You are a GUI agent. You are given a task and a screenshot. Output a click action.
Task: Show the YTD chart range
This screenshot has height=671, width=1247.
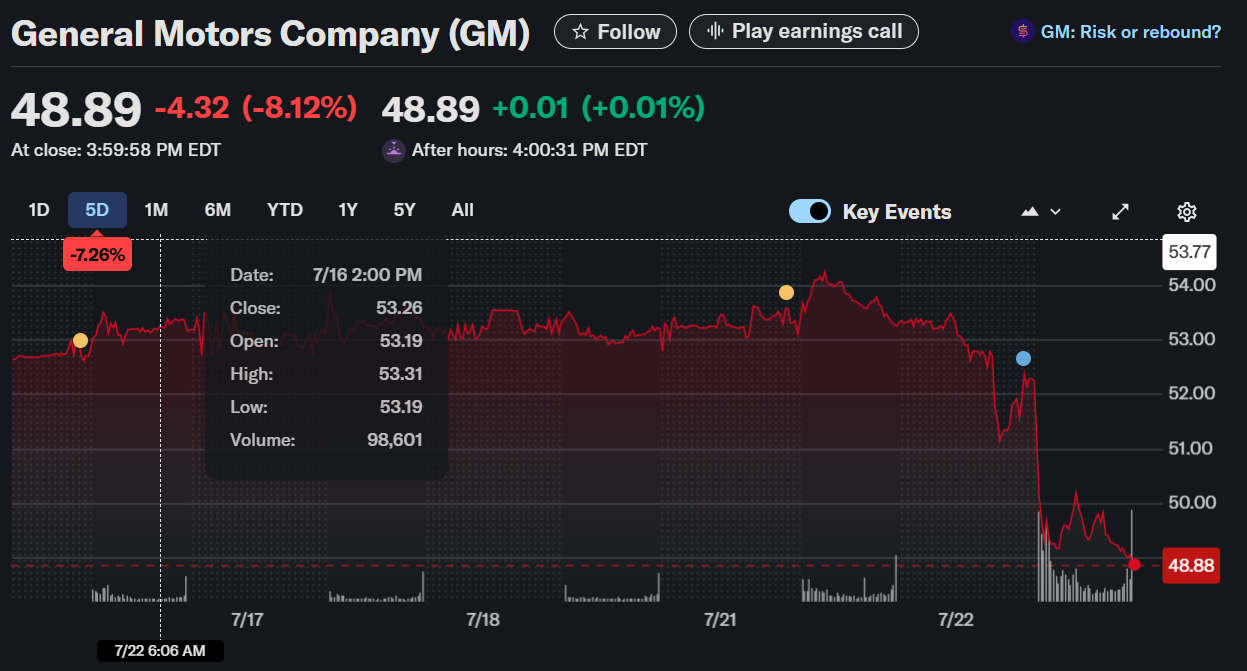click(285, 210)
